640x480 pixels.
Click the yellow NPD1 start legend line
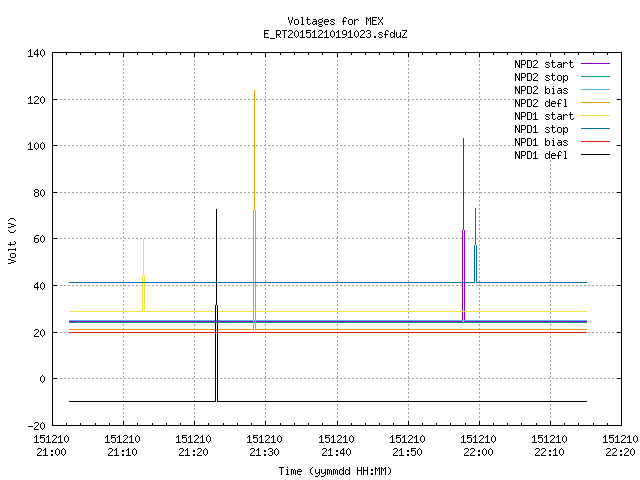tap(596, 116)
